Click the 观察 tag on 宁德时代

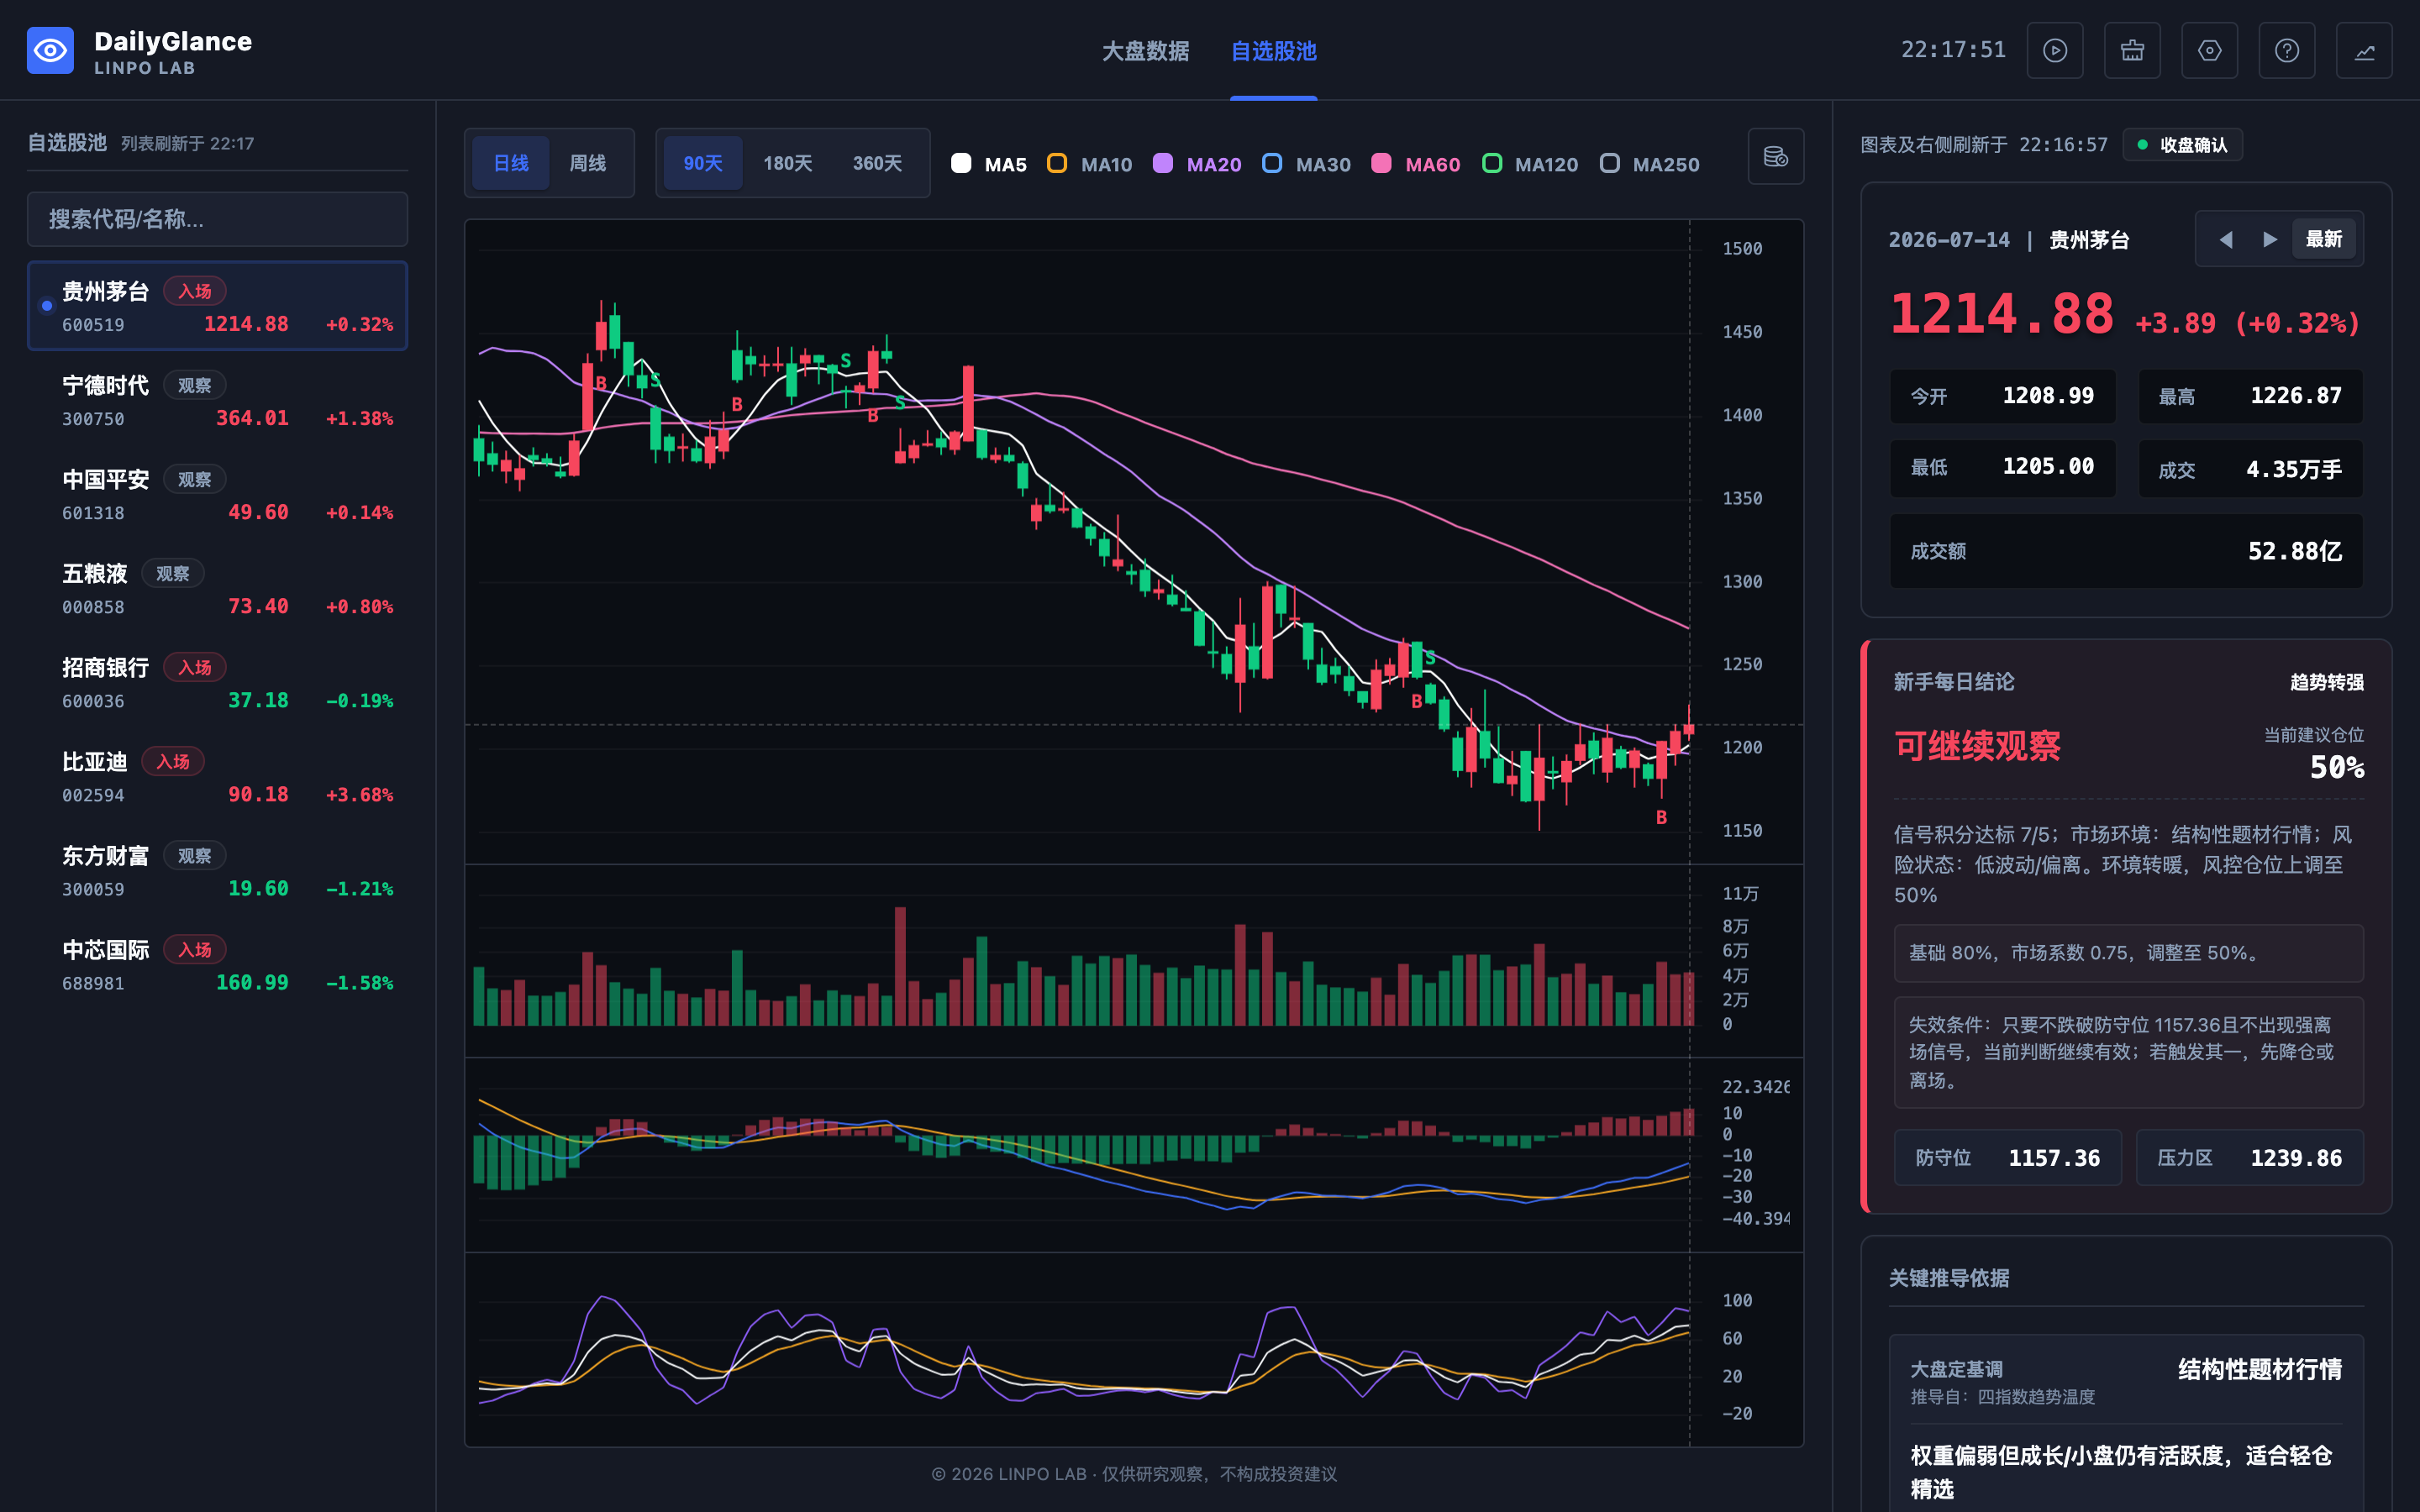coord(194,385)
